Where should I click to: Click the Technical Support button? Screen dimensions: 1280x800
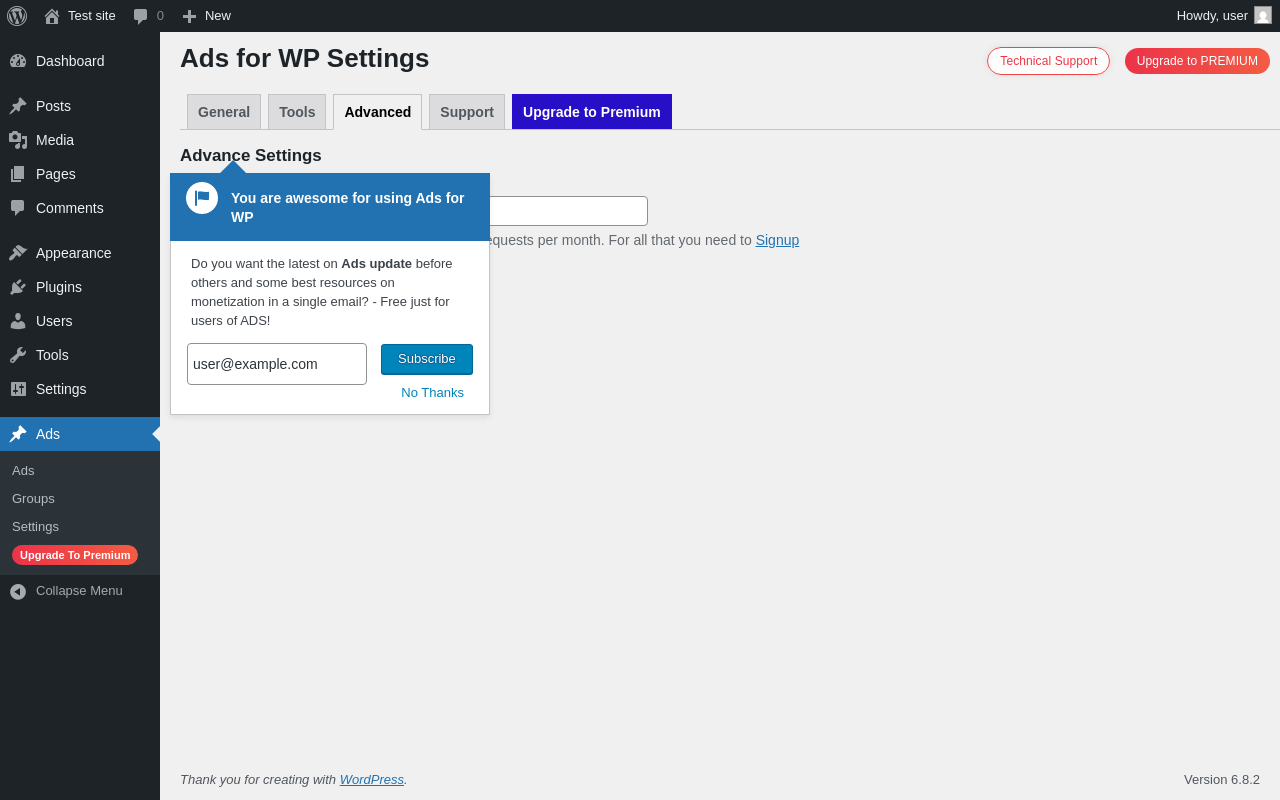1048,61
